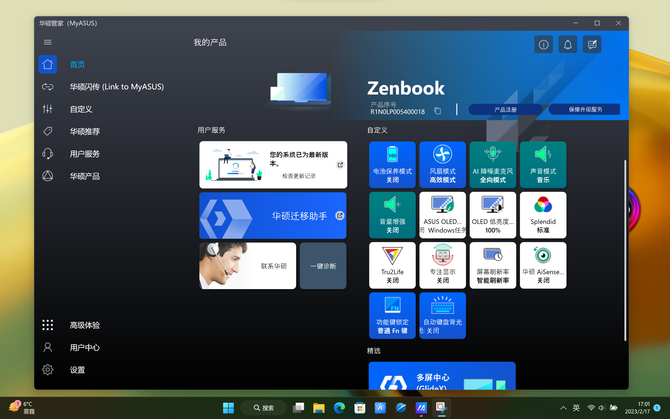670x419 pixels.
Task: Toggle the 自动键盘背光 tile
Action: pyautogui.click(x=443, y=316)
